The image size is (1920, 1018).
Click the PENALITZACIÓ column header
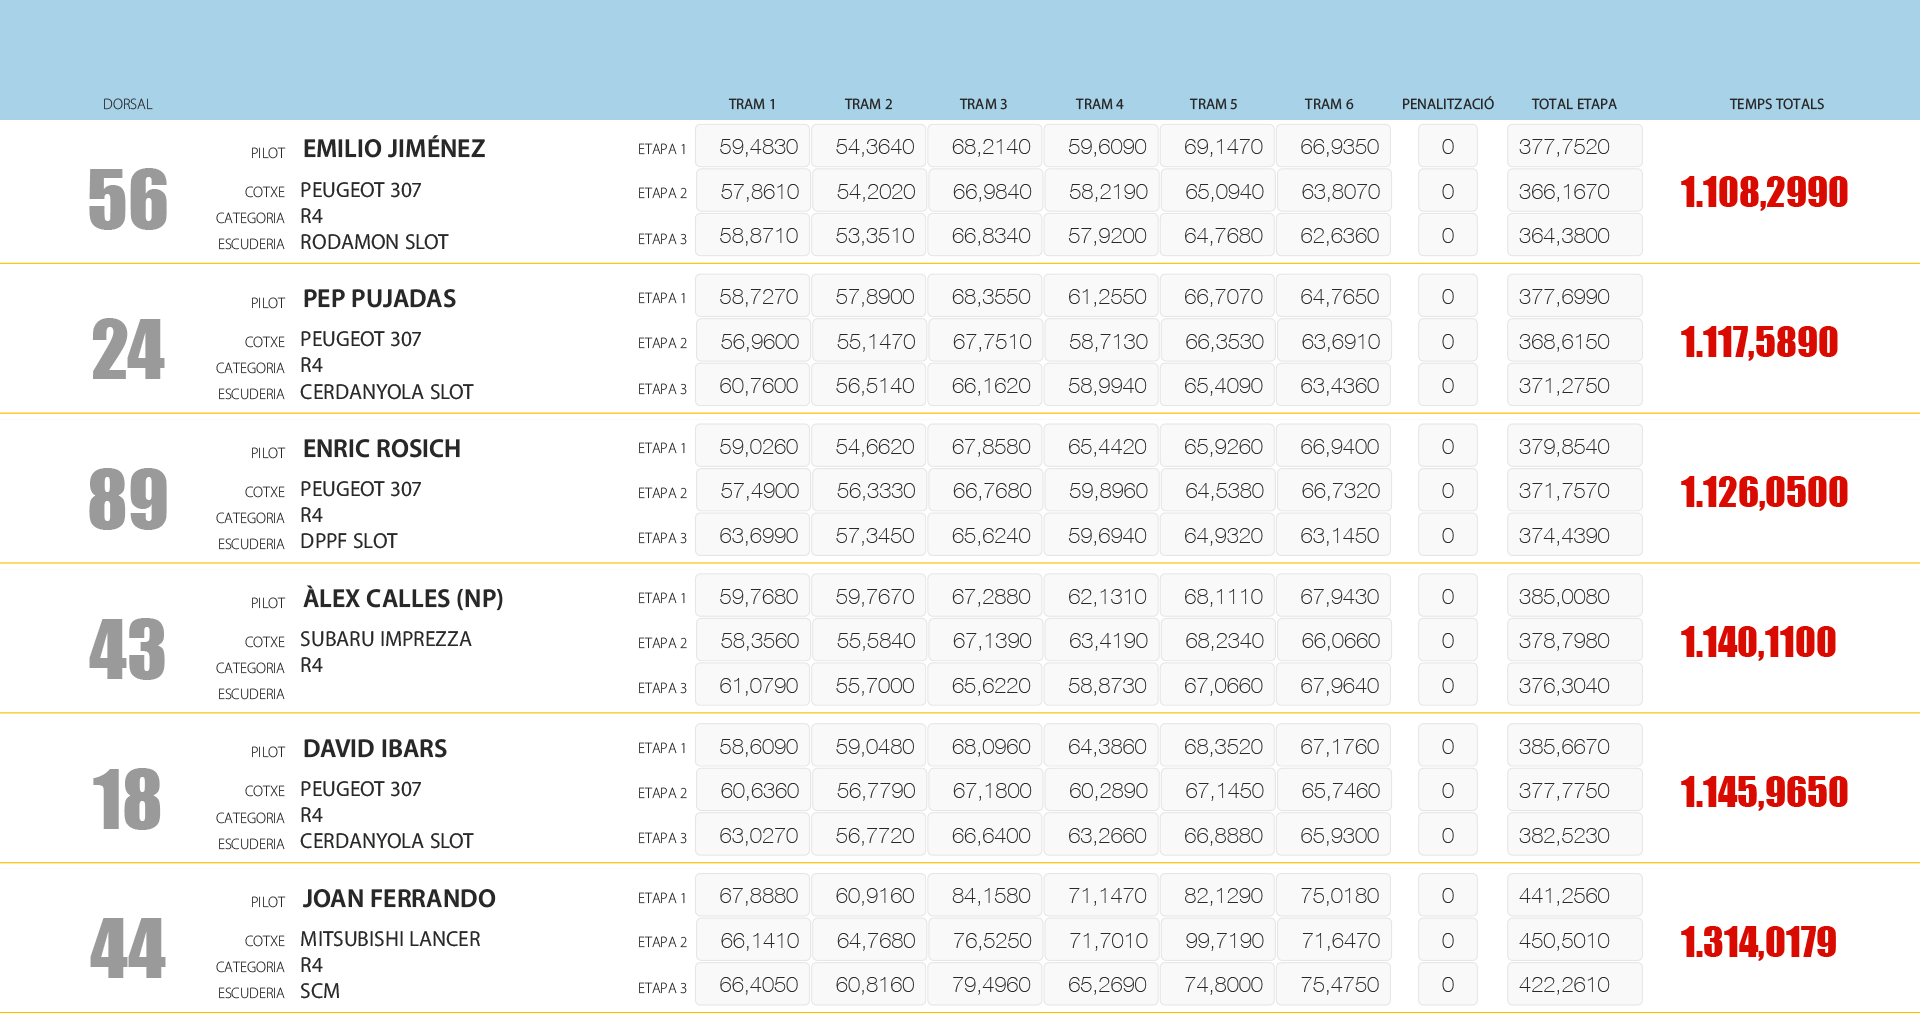[x=1447, y=104]
